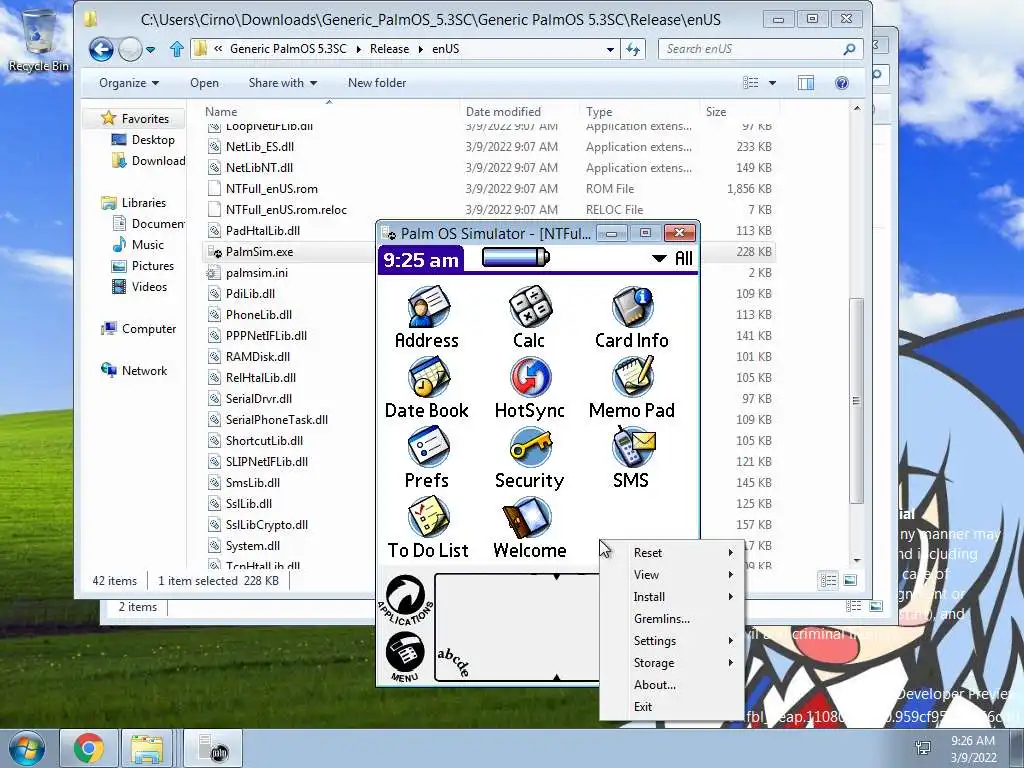The height and width of the screenshot is (768, 1024).
Task: Open the Storage submenu
Action: click(x=672, y=663)
